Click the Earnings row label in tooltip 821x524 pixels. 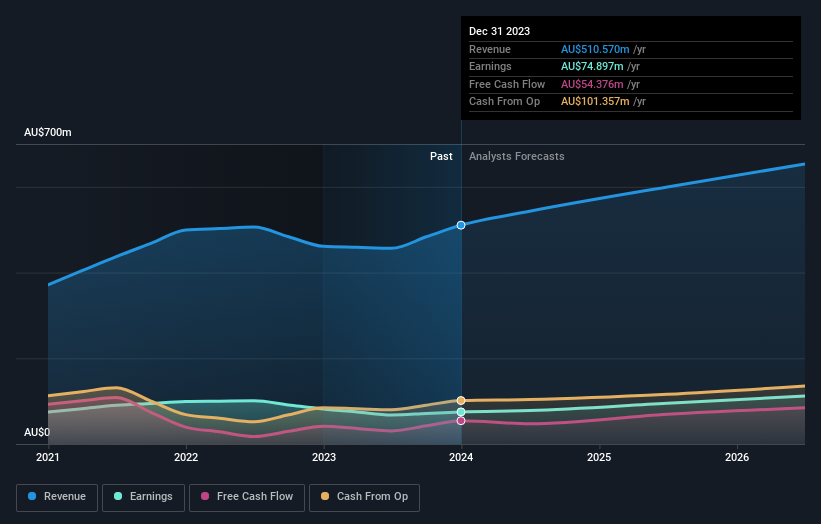(490, 66)
